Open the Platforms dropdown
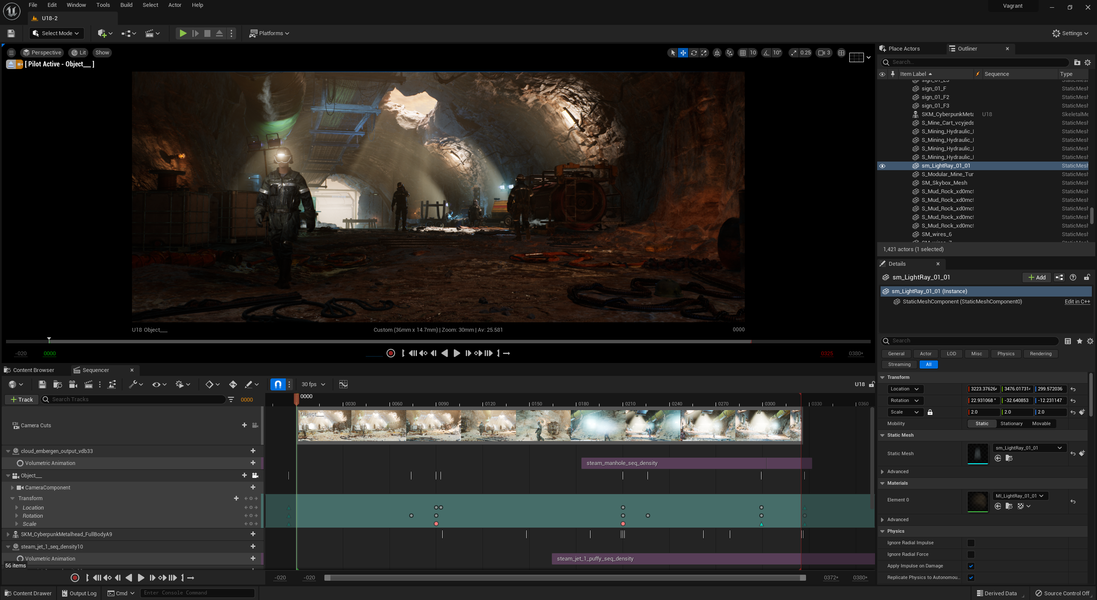Viewport: 1097px width, 600px height. (x=270, y=33)
